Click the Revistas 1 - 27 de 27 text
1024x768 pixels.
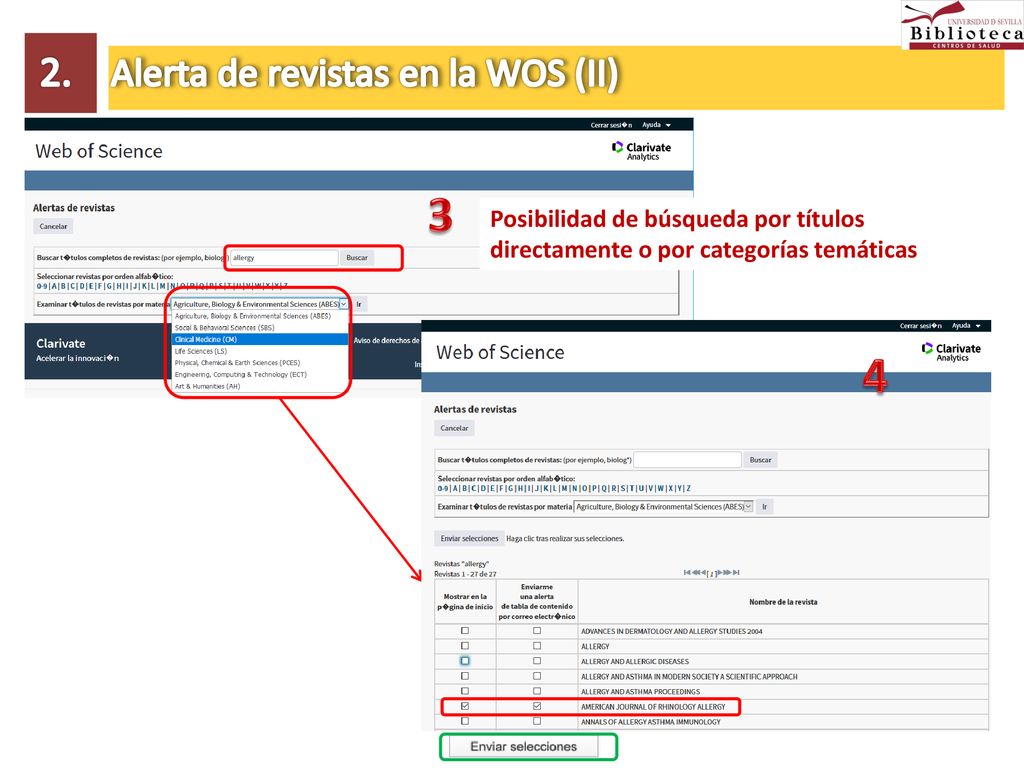(465, 574)
